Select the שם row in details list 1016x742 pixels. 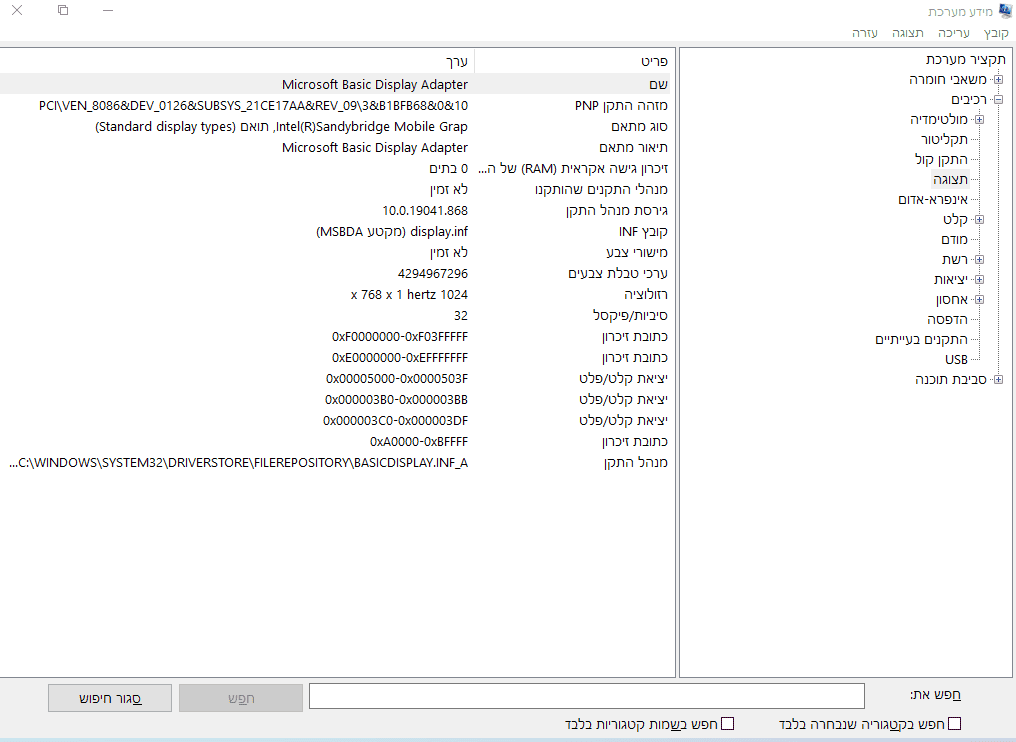point(335,84)
